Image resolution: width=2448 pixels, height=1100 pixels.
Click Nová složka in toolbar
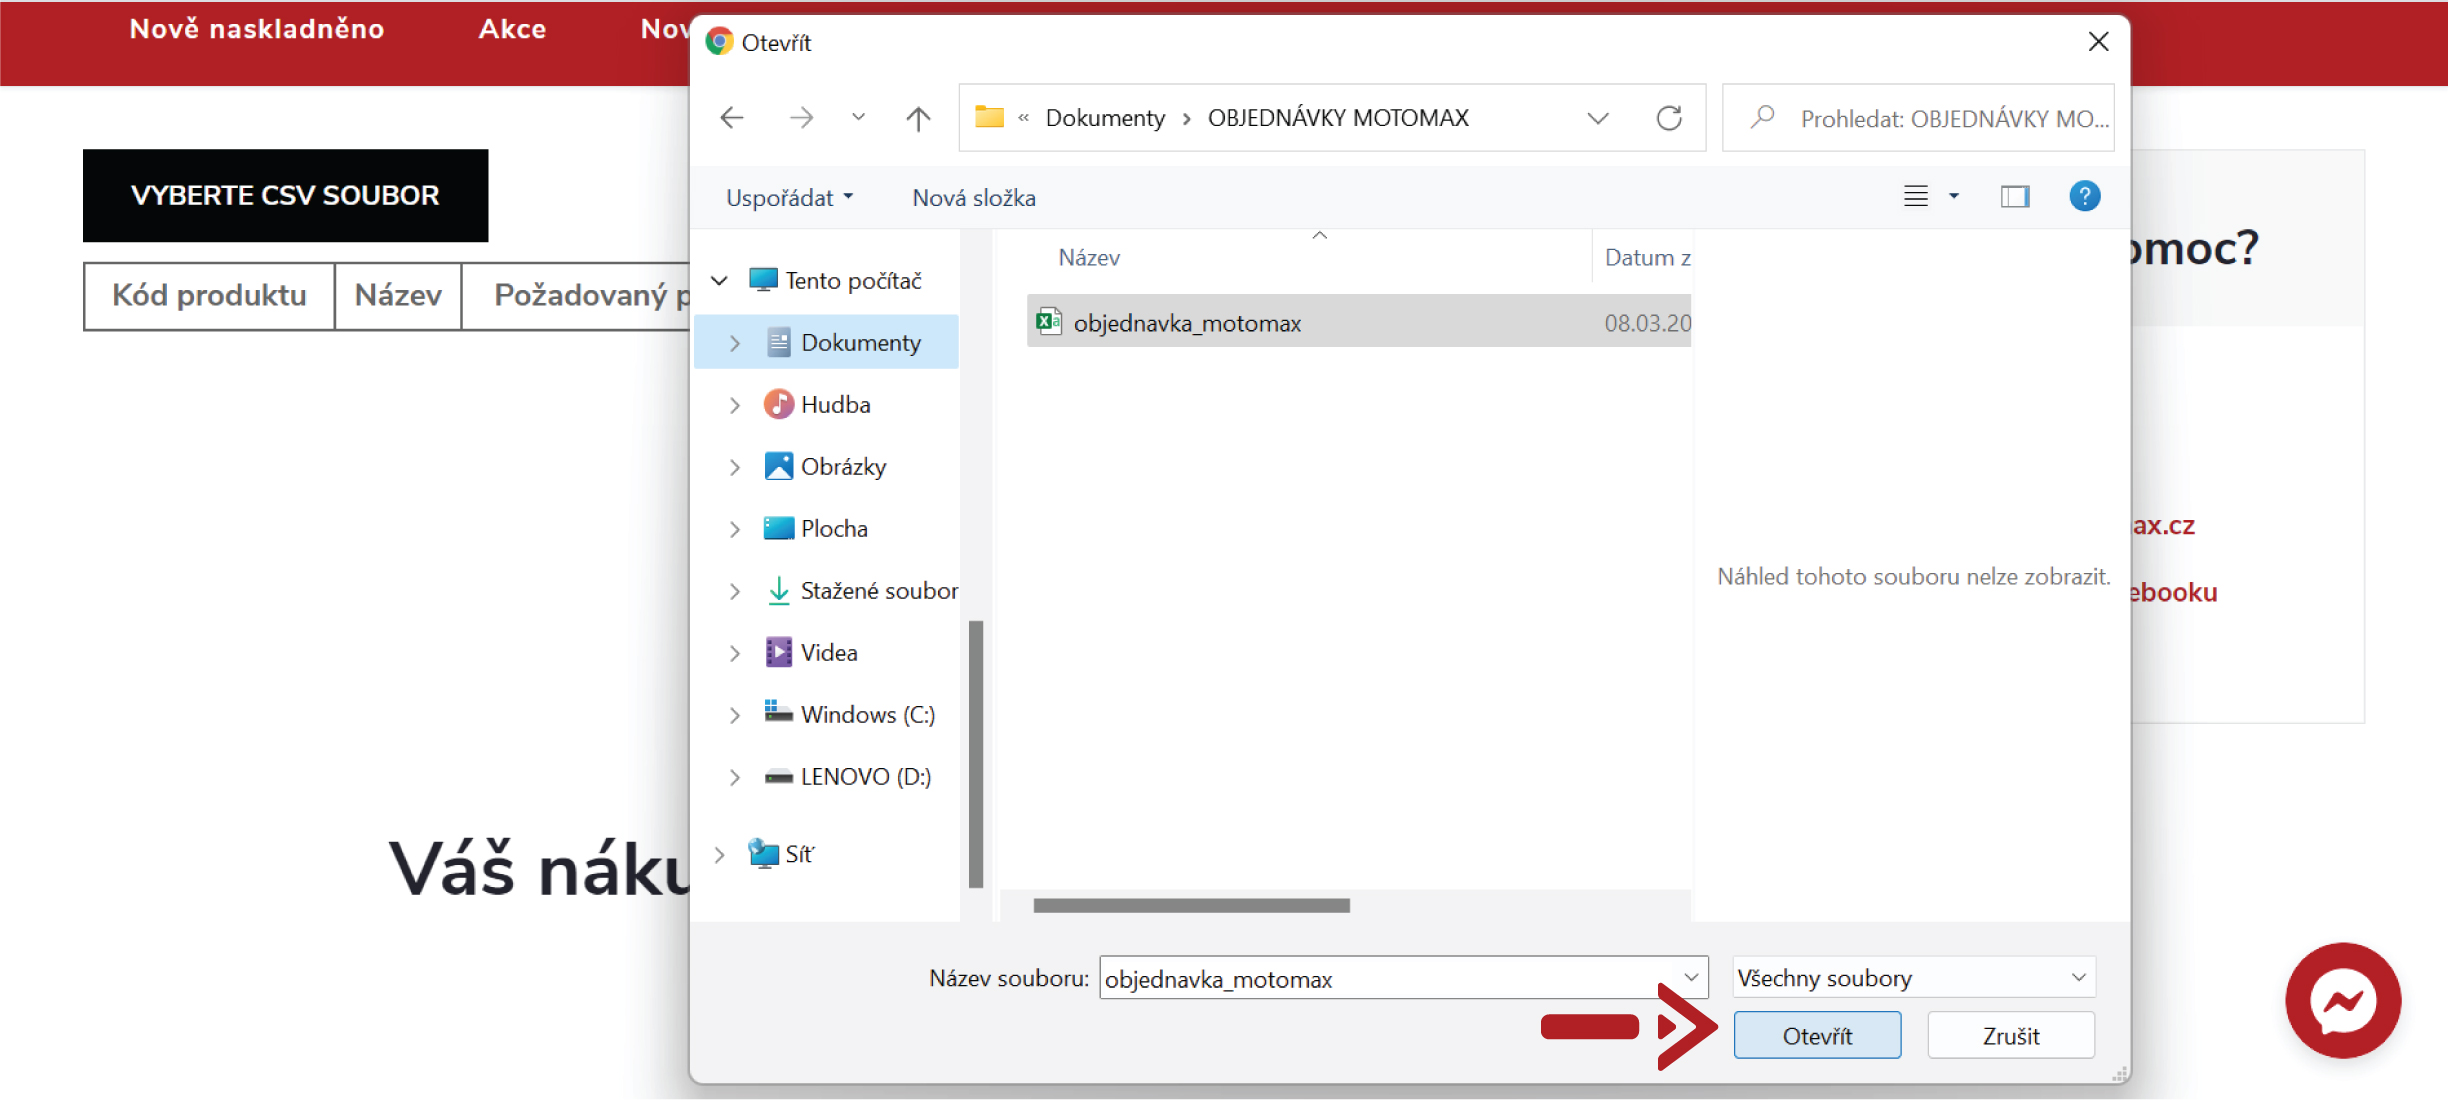pos(973,198)
